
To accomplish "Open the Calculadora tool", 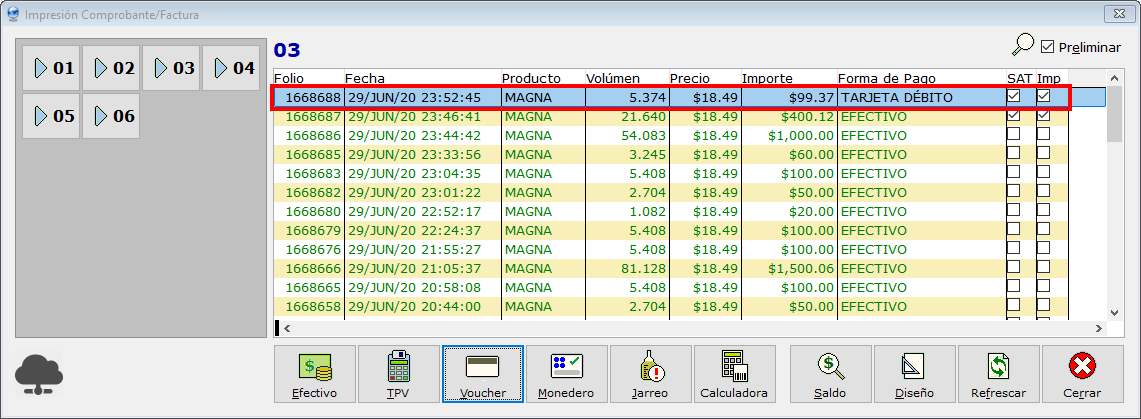I will tap(734, 375).
